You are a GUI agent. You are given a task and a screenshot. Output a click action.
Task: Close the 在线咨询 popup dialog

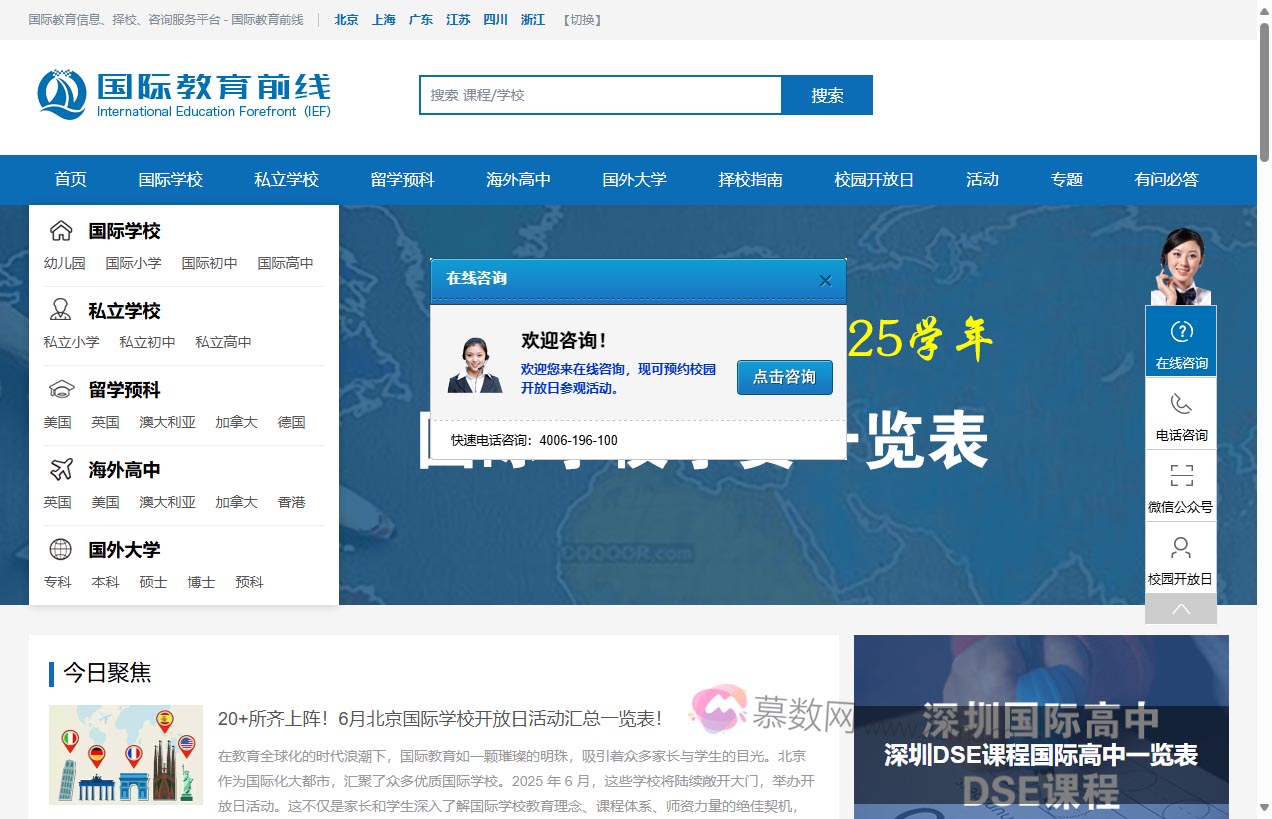[x=825, y=281]
